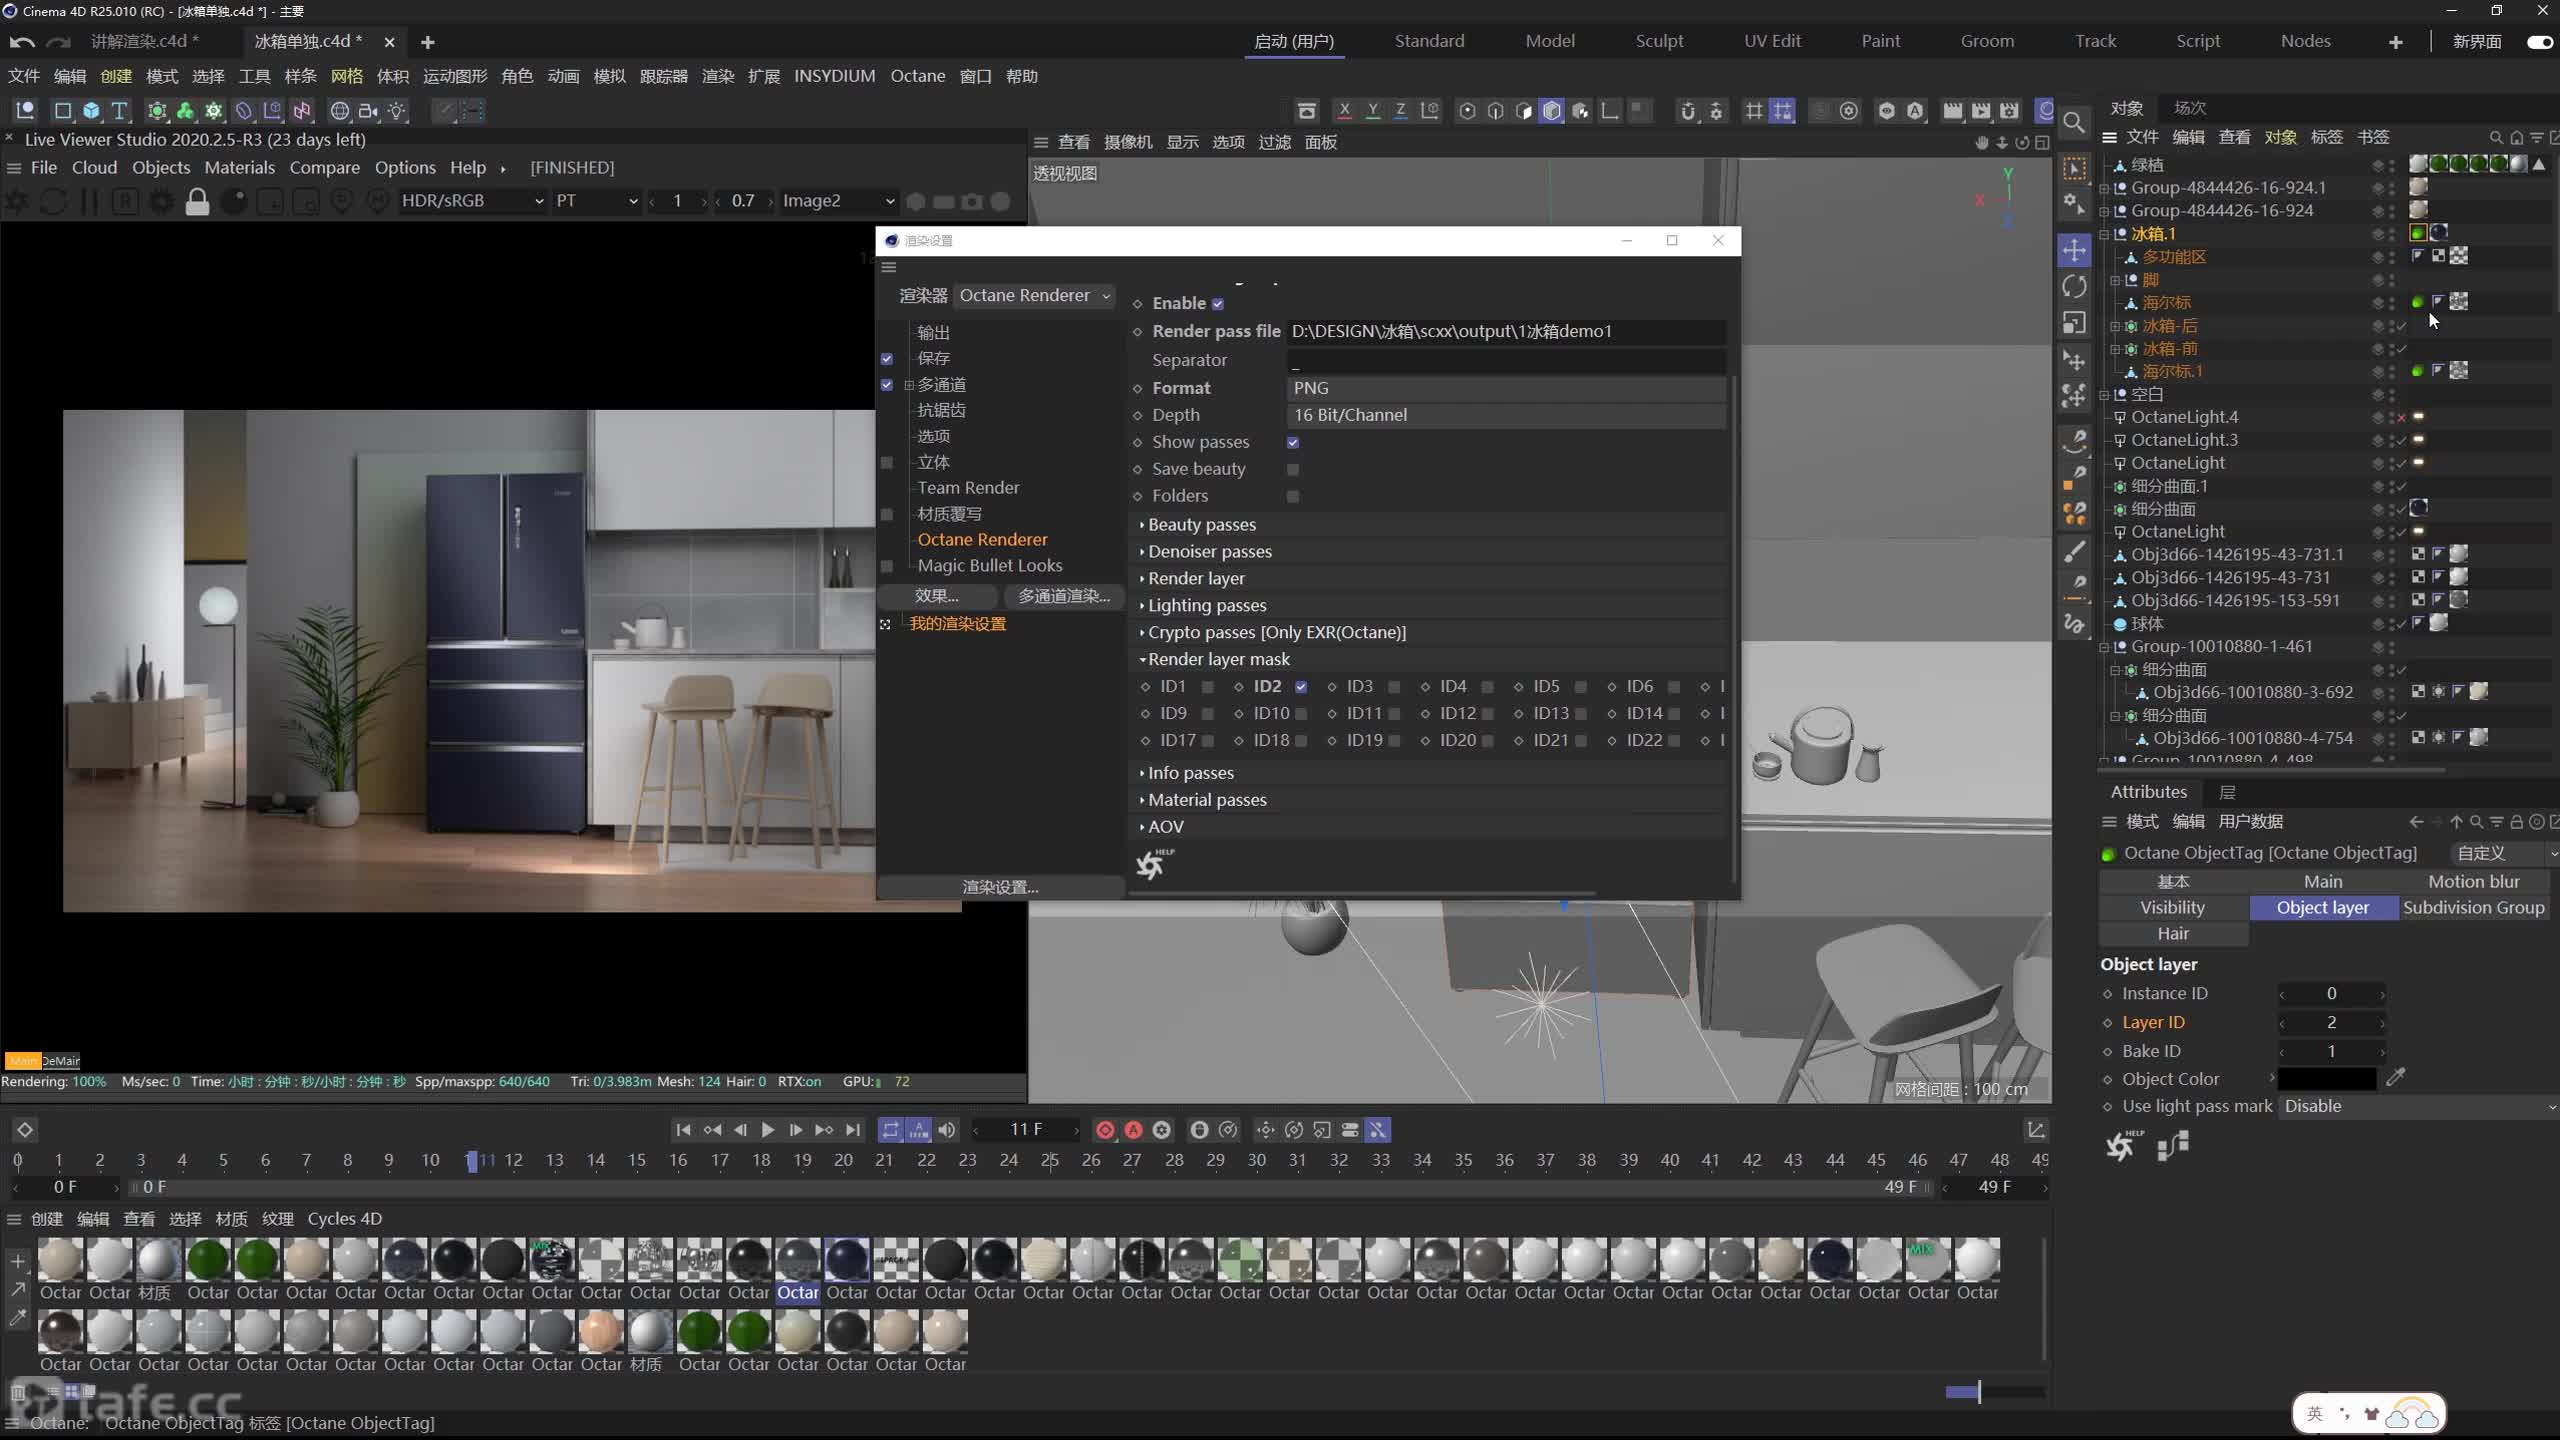Select the Rotate tool in side toolbar
Image resolution: width=2560 pixels, height=1440 pixels.
(2074, 286)
